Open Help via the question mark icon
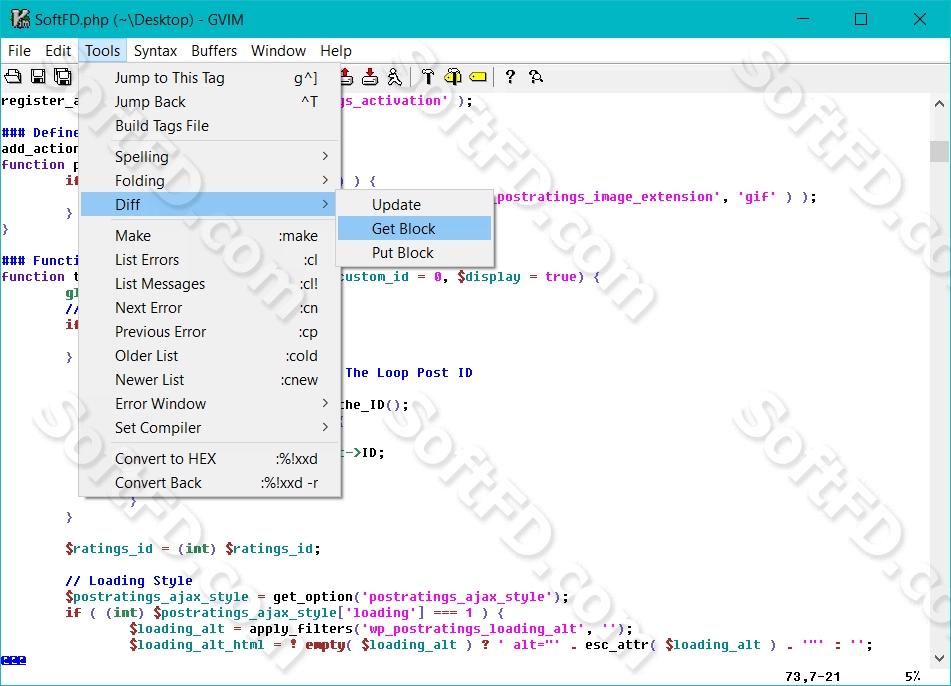This screenshot has width=951, height=686. click(510, 76)
